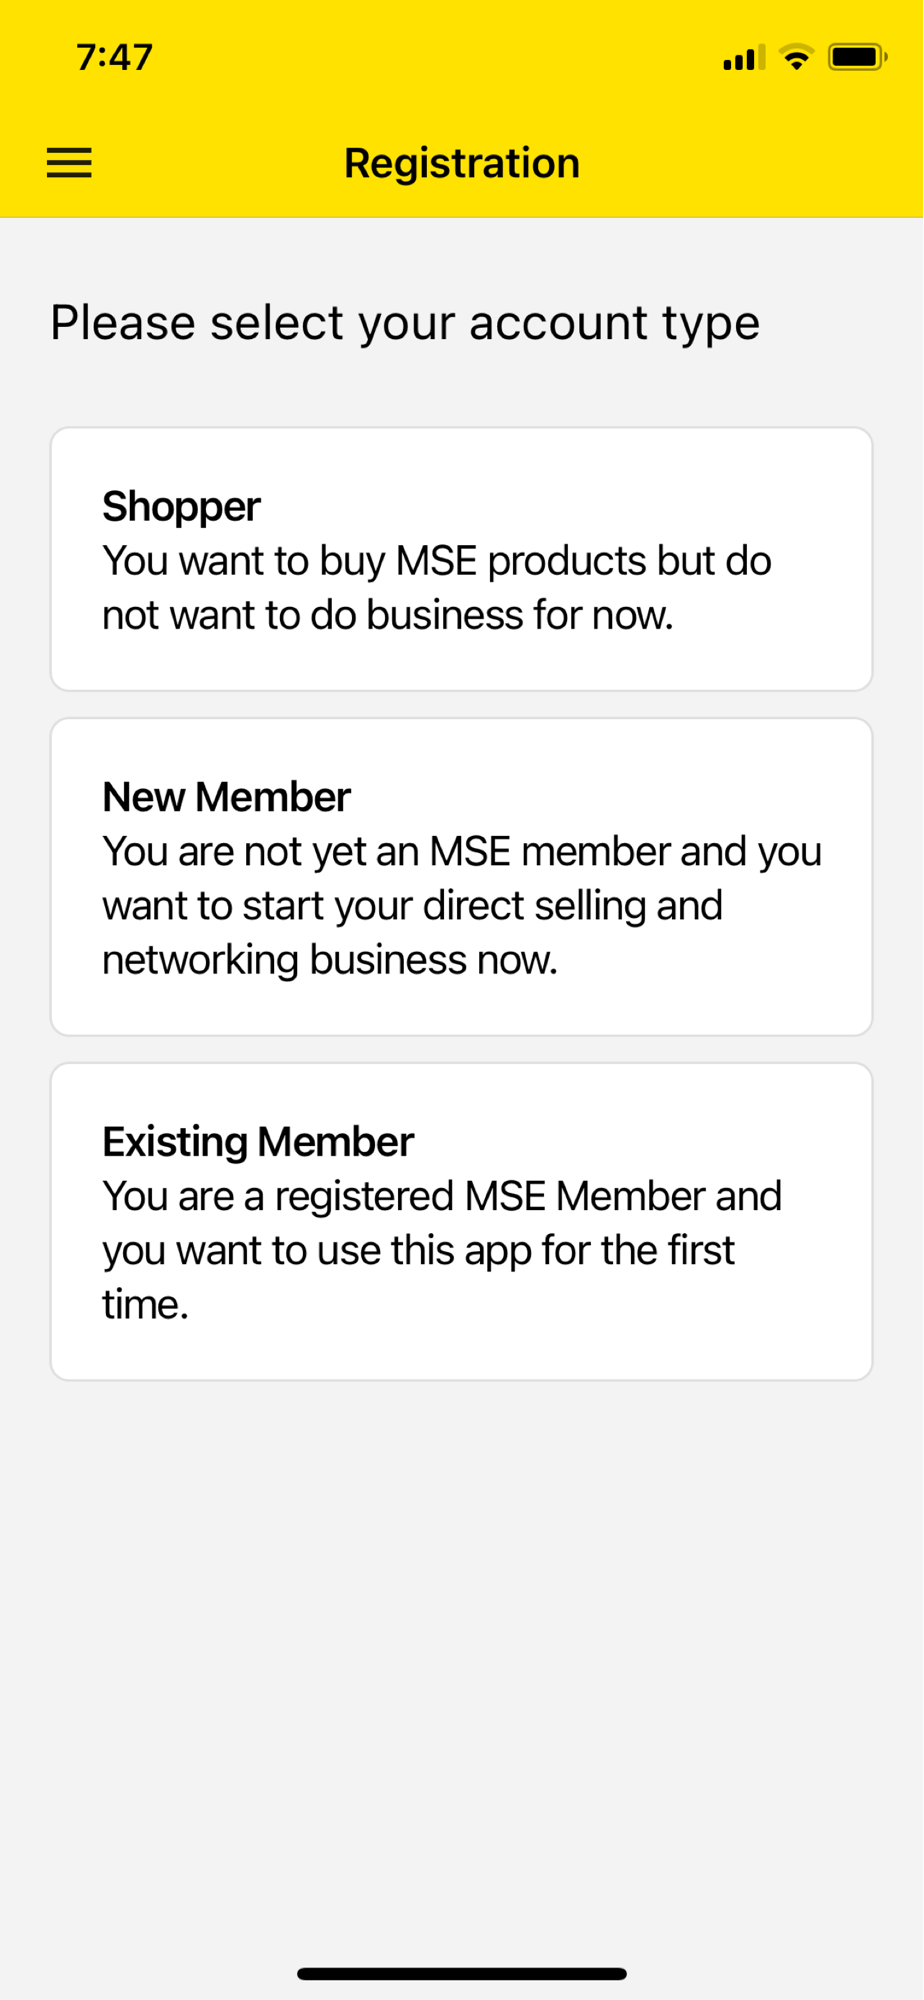Viewport: 924px width, 2000px height.
Task: Tap the Registration header title
Action: pos(462,163)
